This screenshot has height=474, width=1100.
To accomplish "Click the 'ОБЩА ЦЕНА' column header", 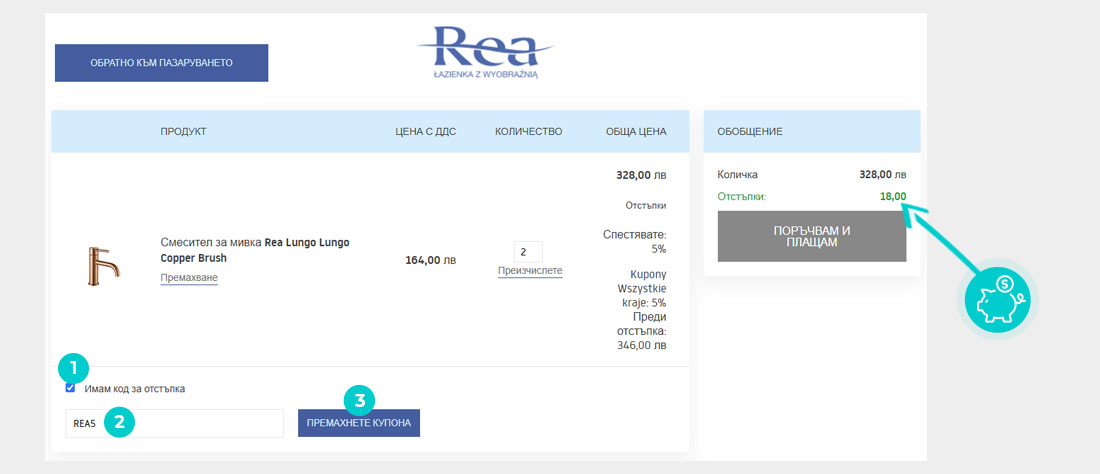I will point(635,131).
